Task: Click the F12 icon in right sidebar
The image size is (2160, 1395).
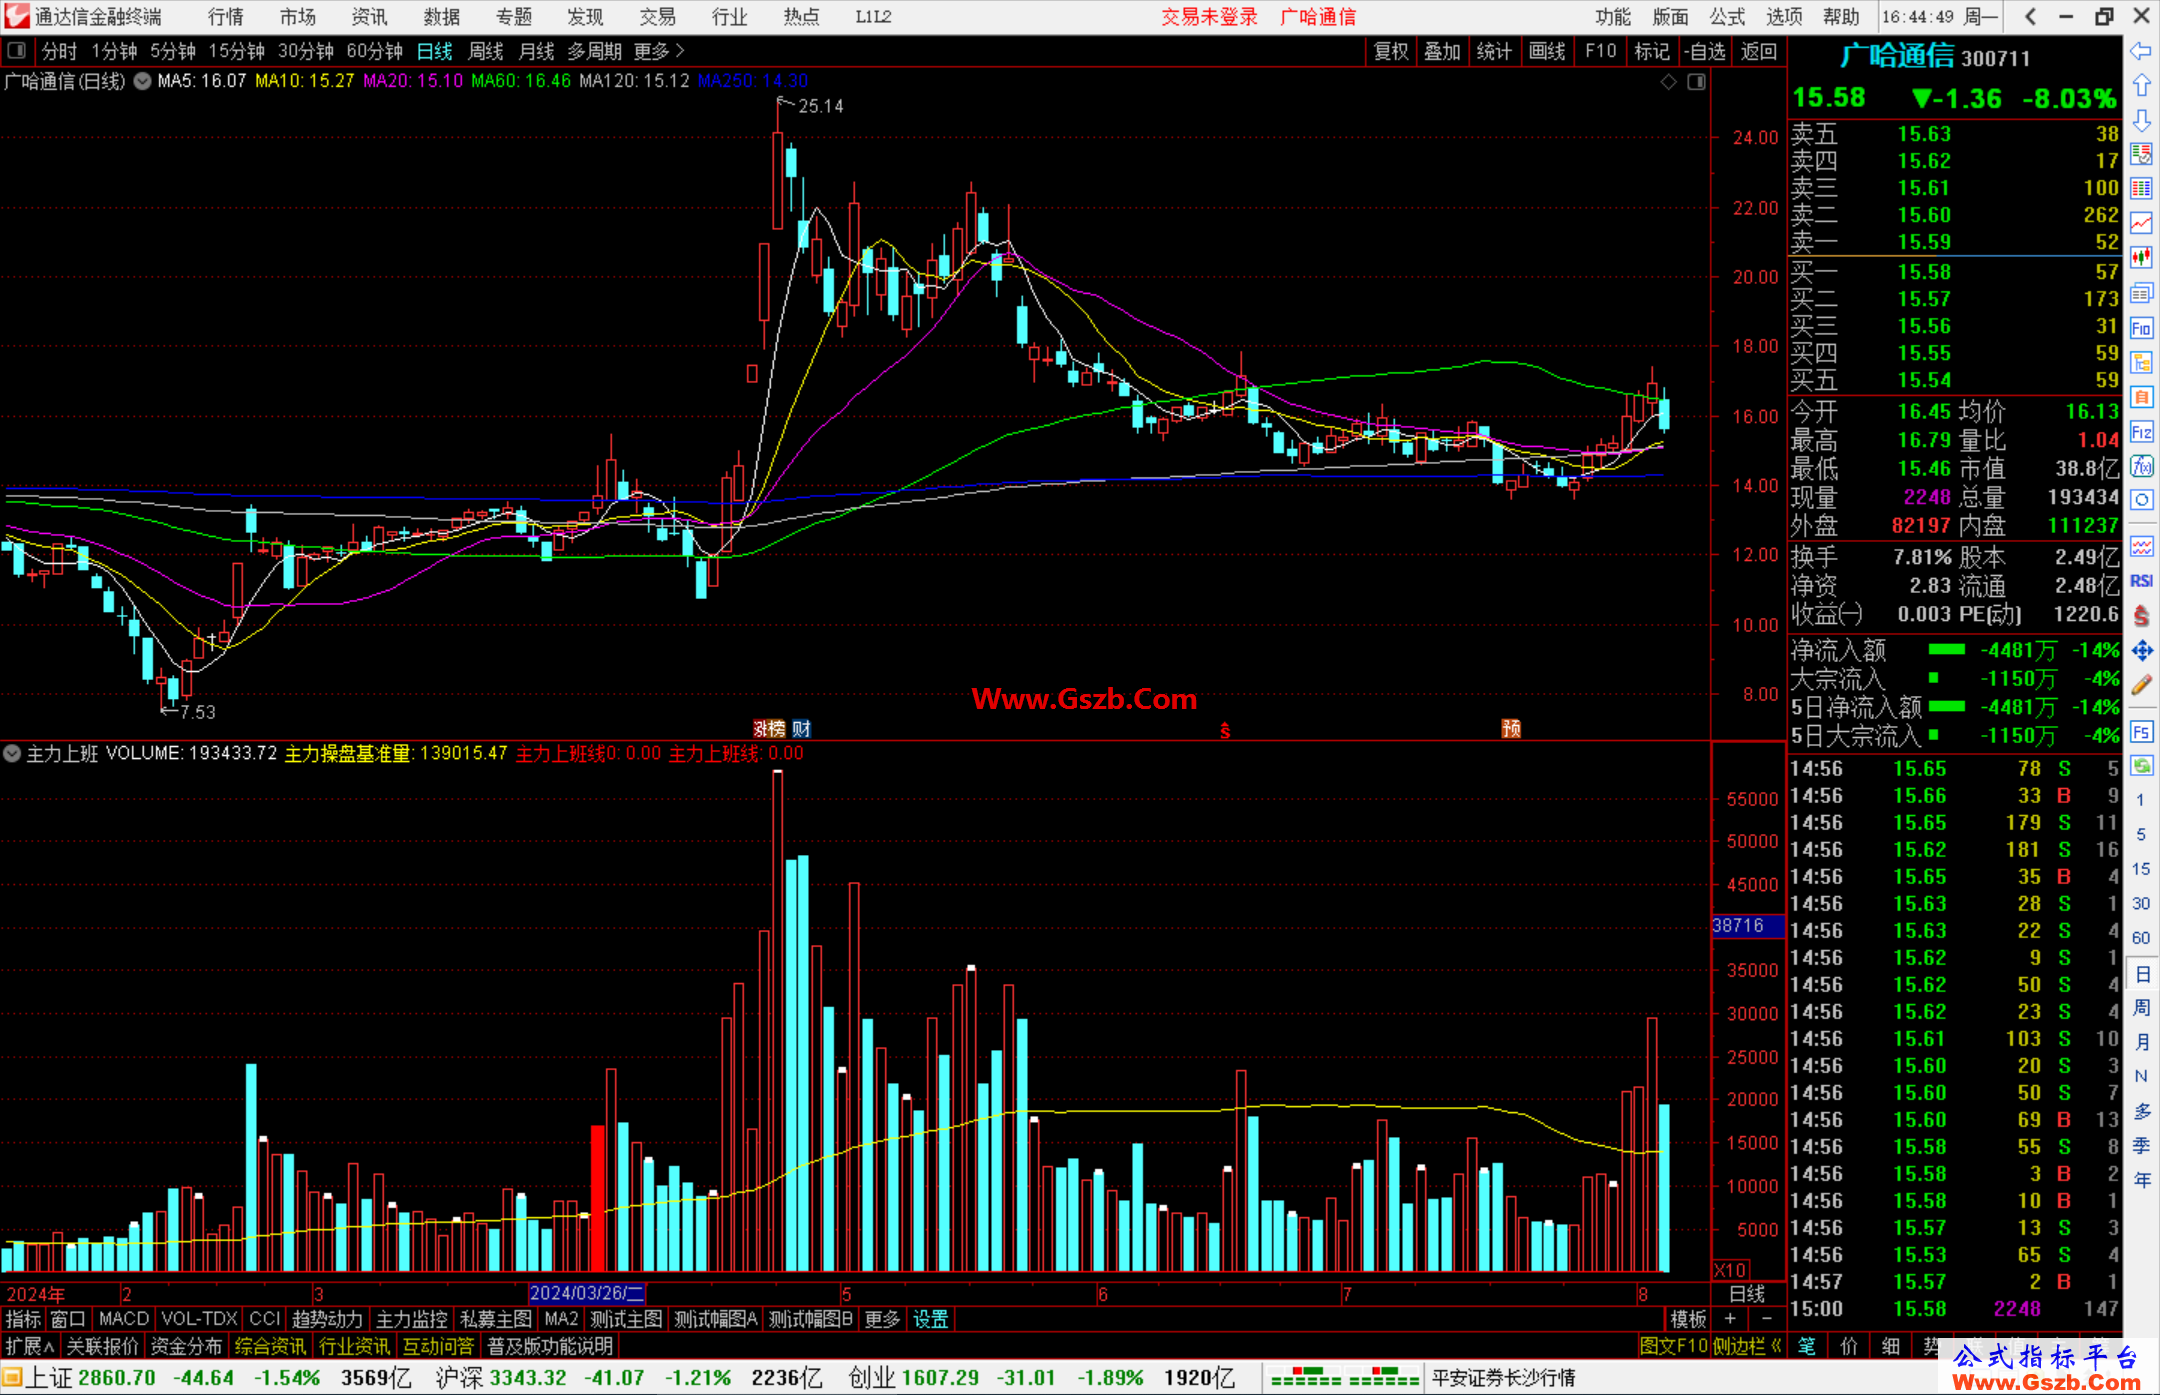Action: click(2141, 432)
